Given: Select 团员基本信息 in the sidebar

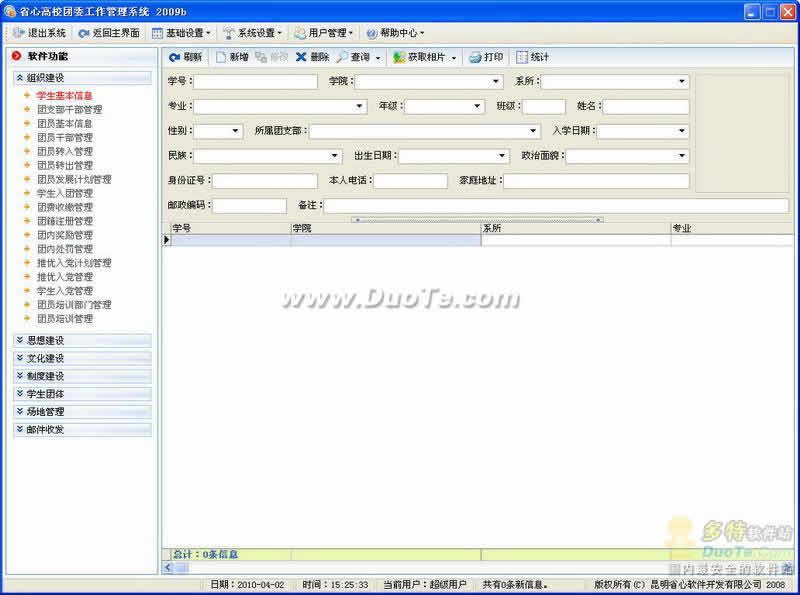Looking at the screenshot, I should click(x=64, y=124).
